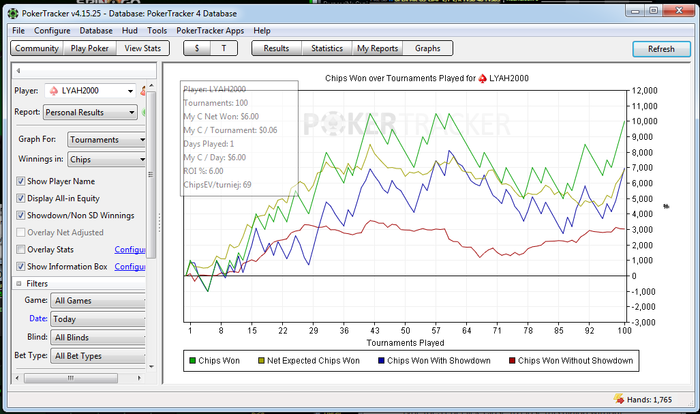Click the green Chips Won legend swatch
700x414 pixels.
pyautogui.click(x=192, y=360)
